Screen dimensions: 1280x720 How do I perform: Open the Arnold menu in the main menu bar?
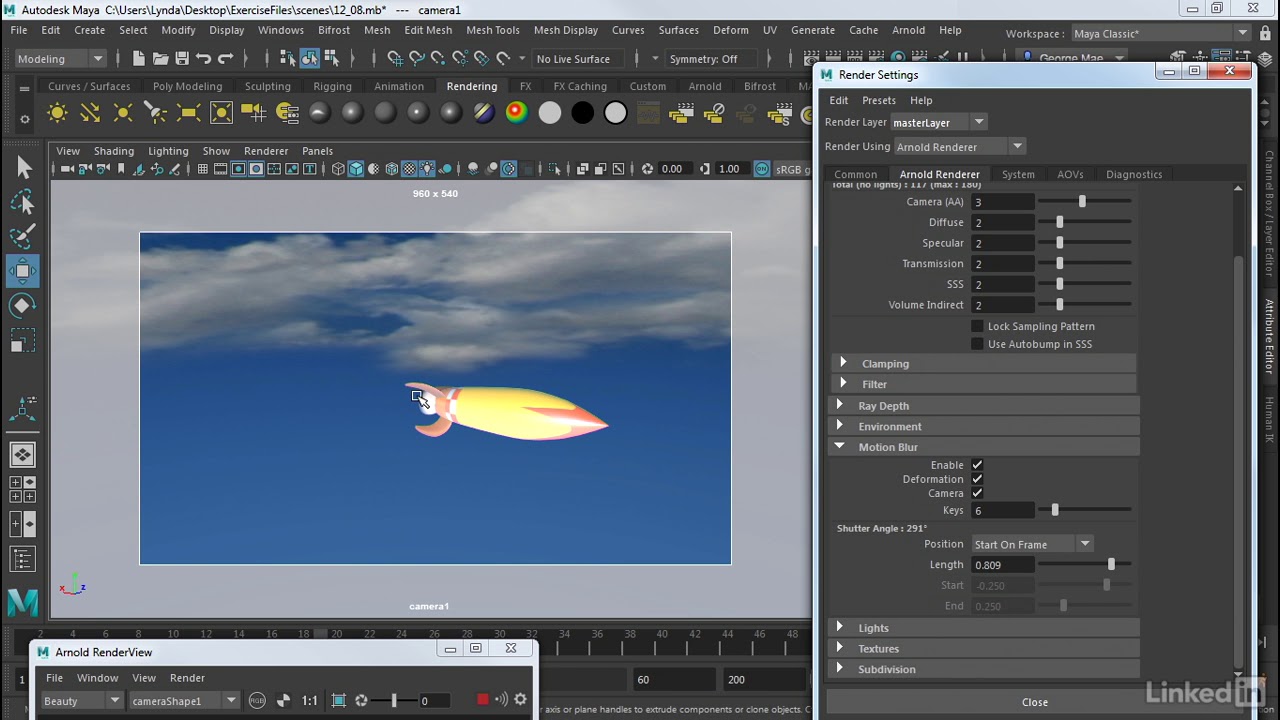(909, 30)
